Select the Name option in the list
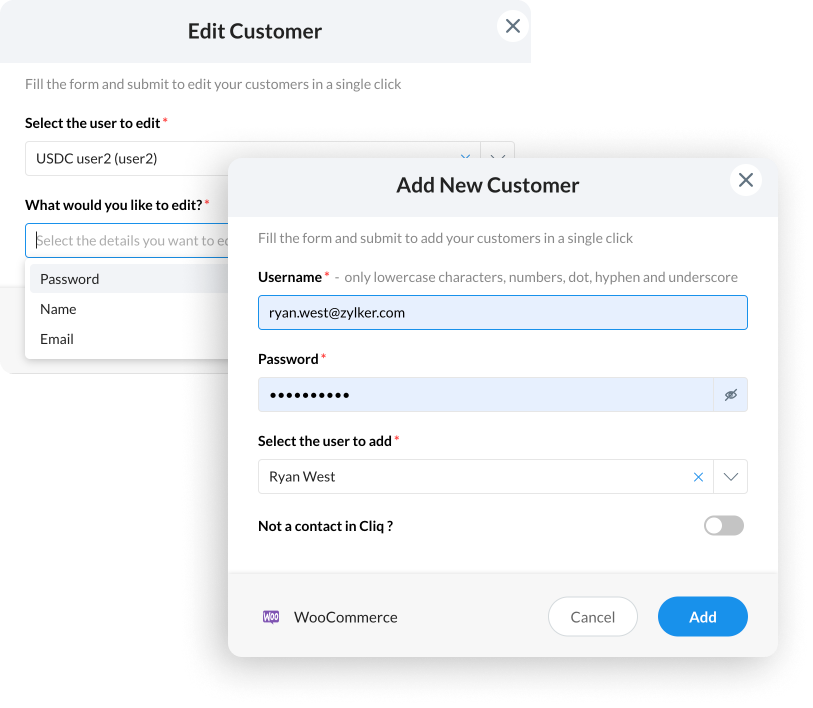 pyautogui.click(x=58, y=309)
